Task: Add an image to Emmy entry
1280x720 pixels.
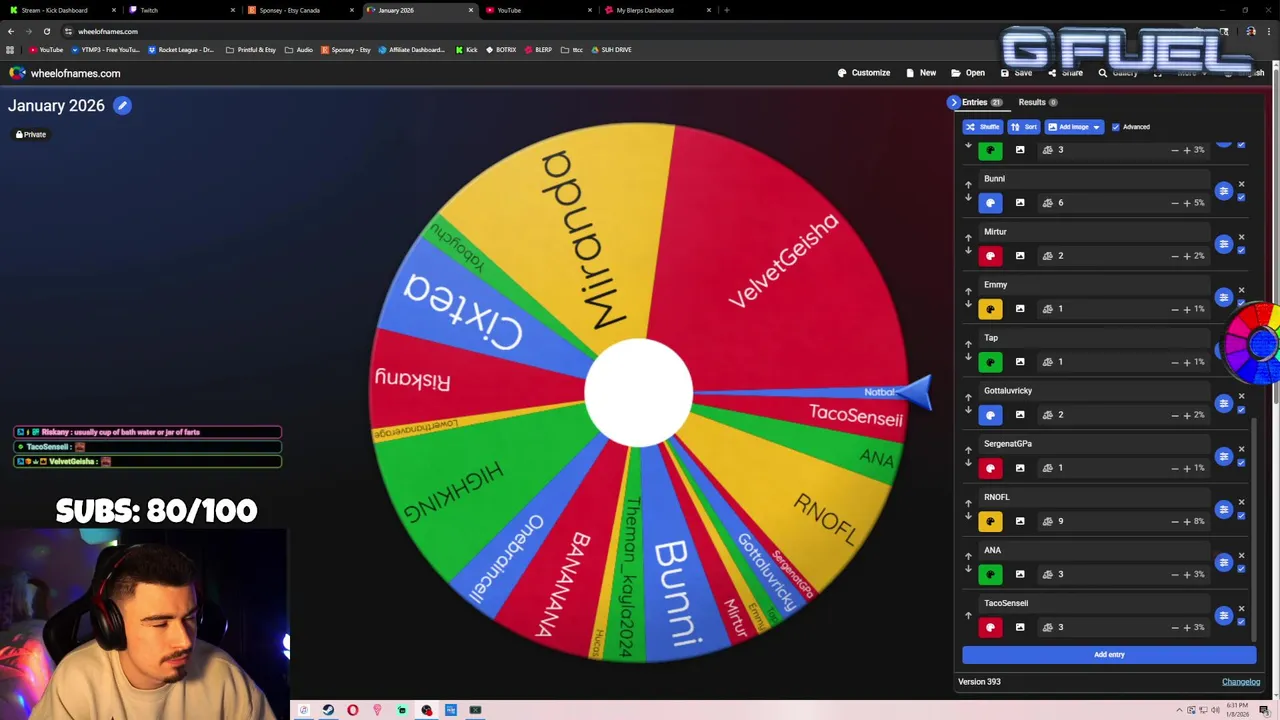Action: (1020, 309)
